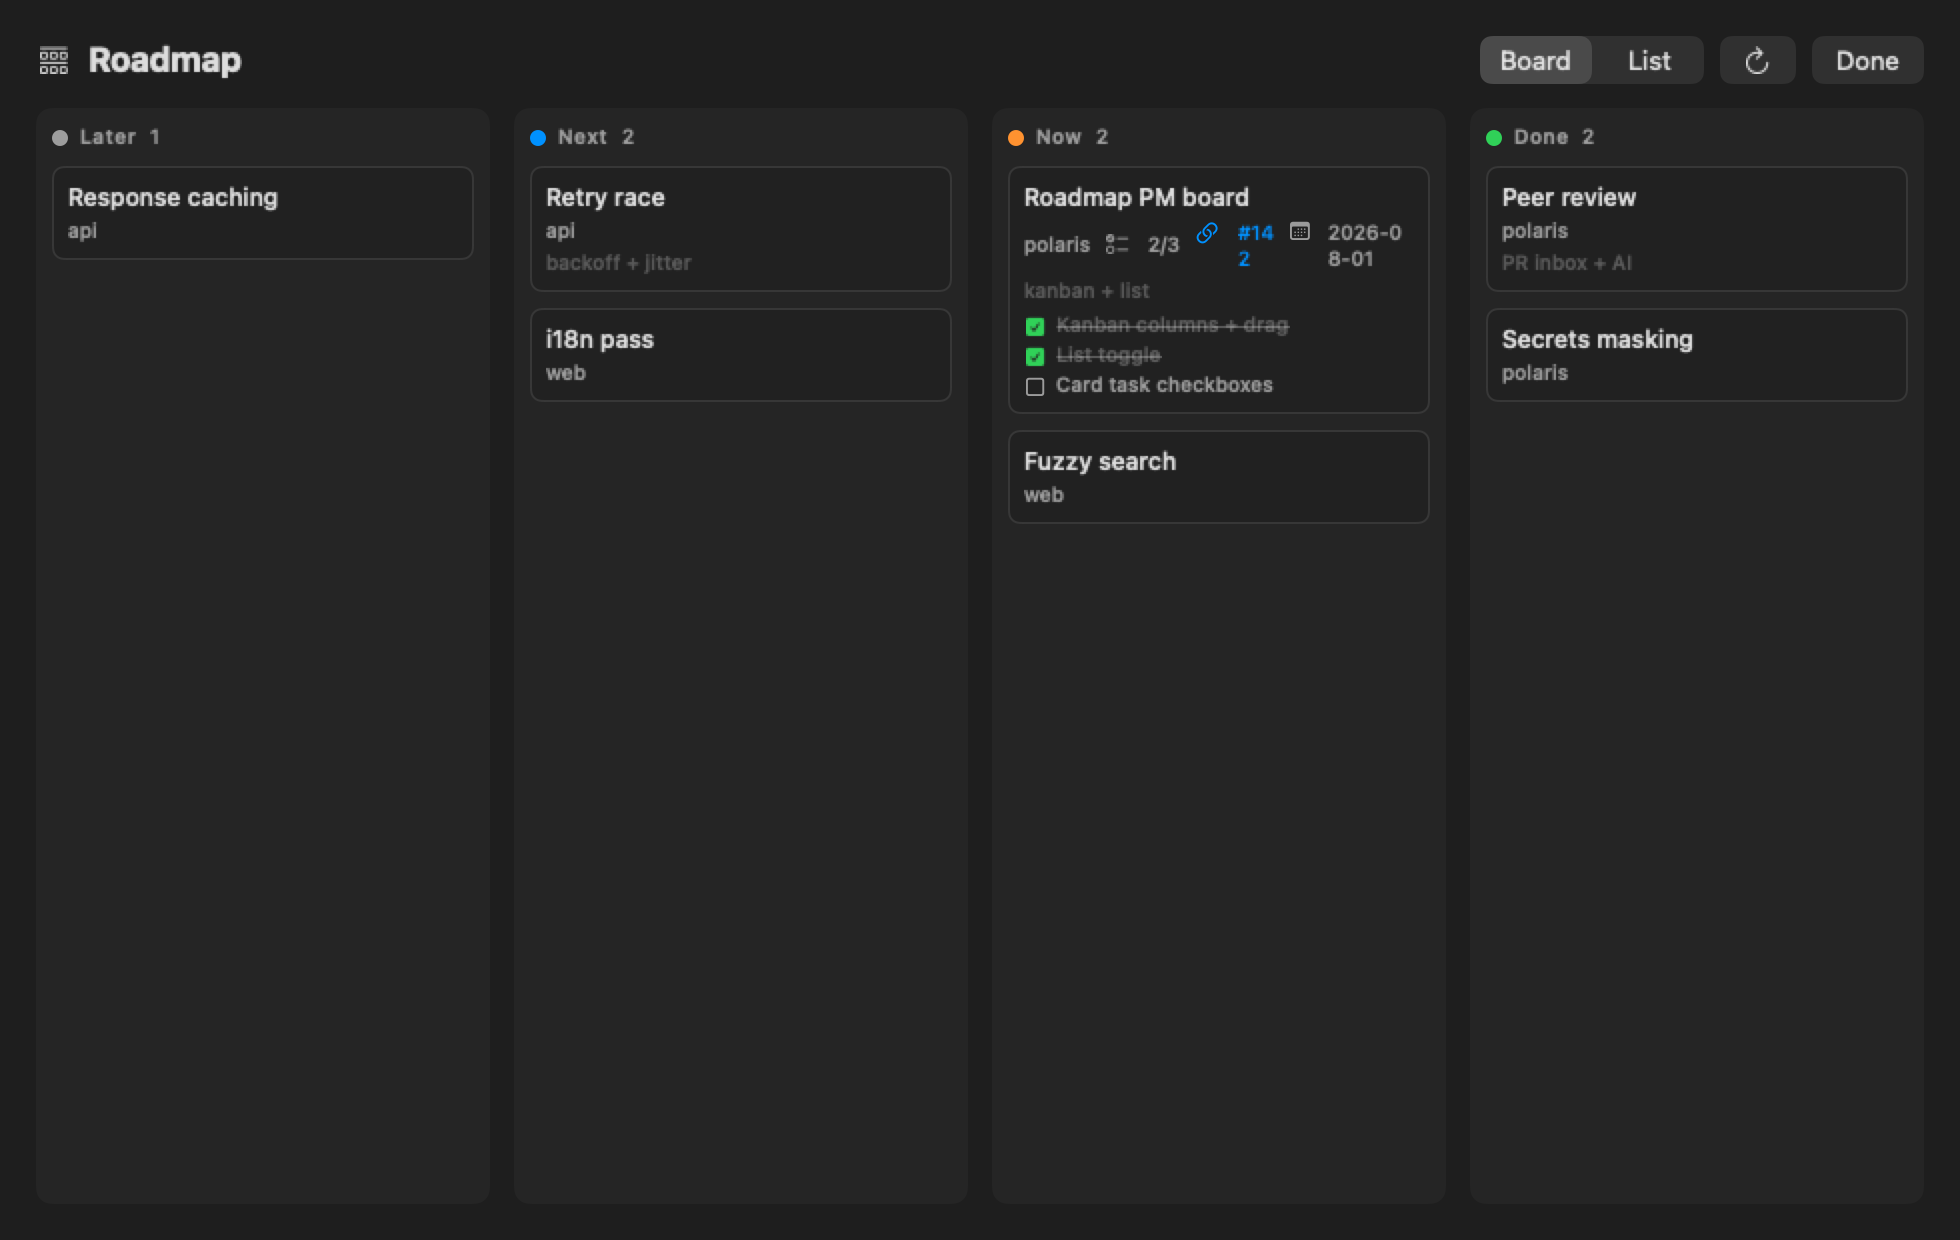Image resolution: width=1960 pixels, height=1240 pixels.
Task: Click the Now column header label
Action: point(1058,137)
